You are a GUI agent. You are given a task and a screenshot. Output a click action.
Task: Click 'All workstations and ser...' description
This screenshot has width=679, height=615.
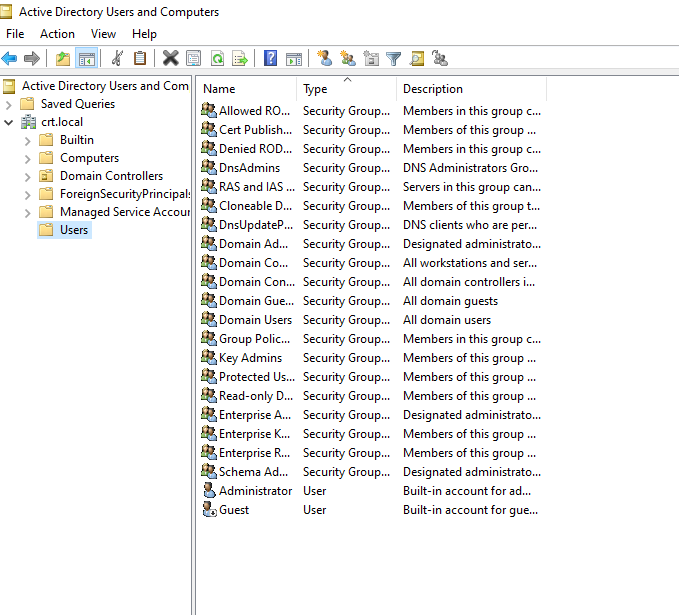[470, 262]
